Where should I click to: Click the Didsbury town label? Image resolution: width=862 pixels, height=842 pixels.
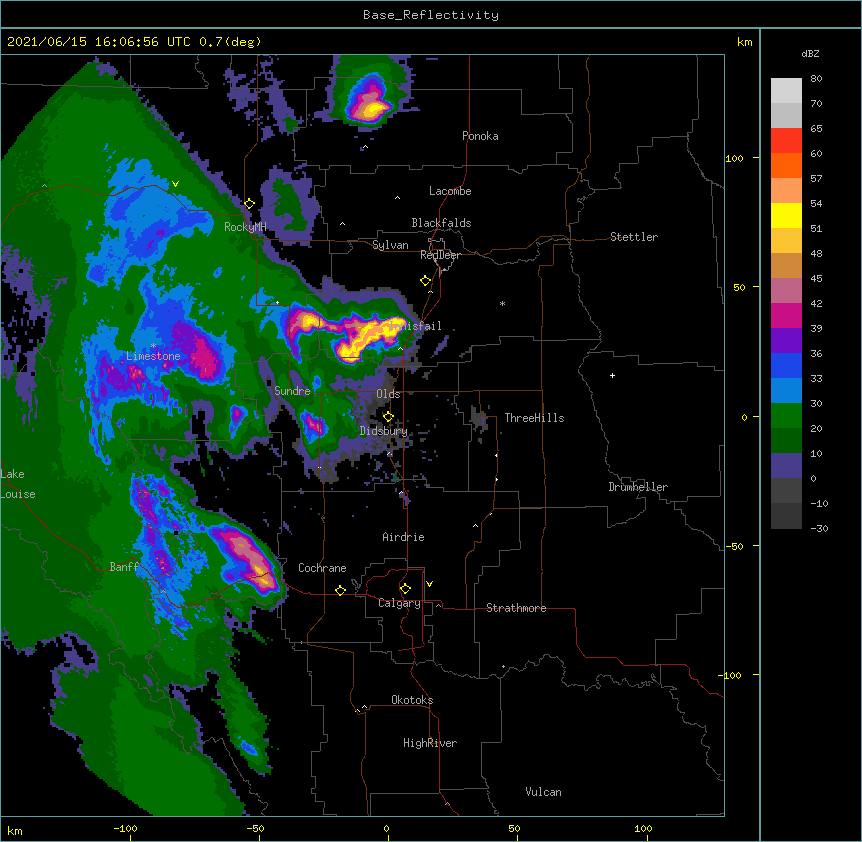pyautogui.click(x=384, y=431)
